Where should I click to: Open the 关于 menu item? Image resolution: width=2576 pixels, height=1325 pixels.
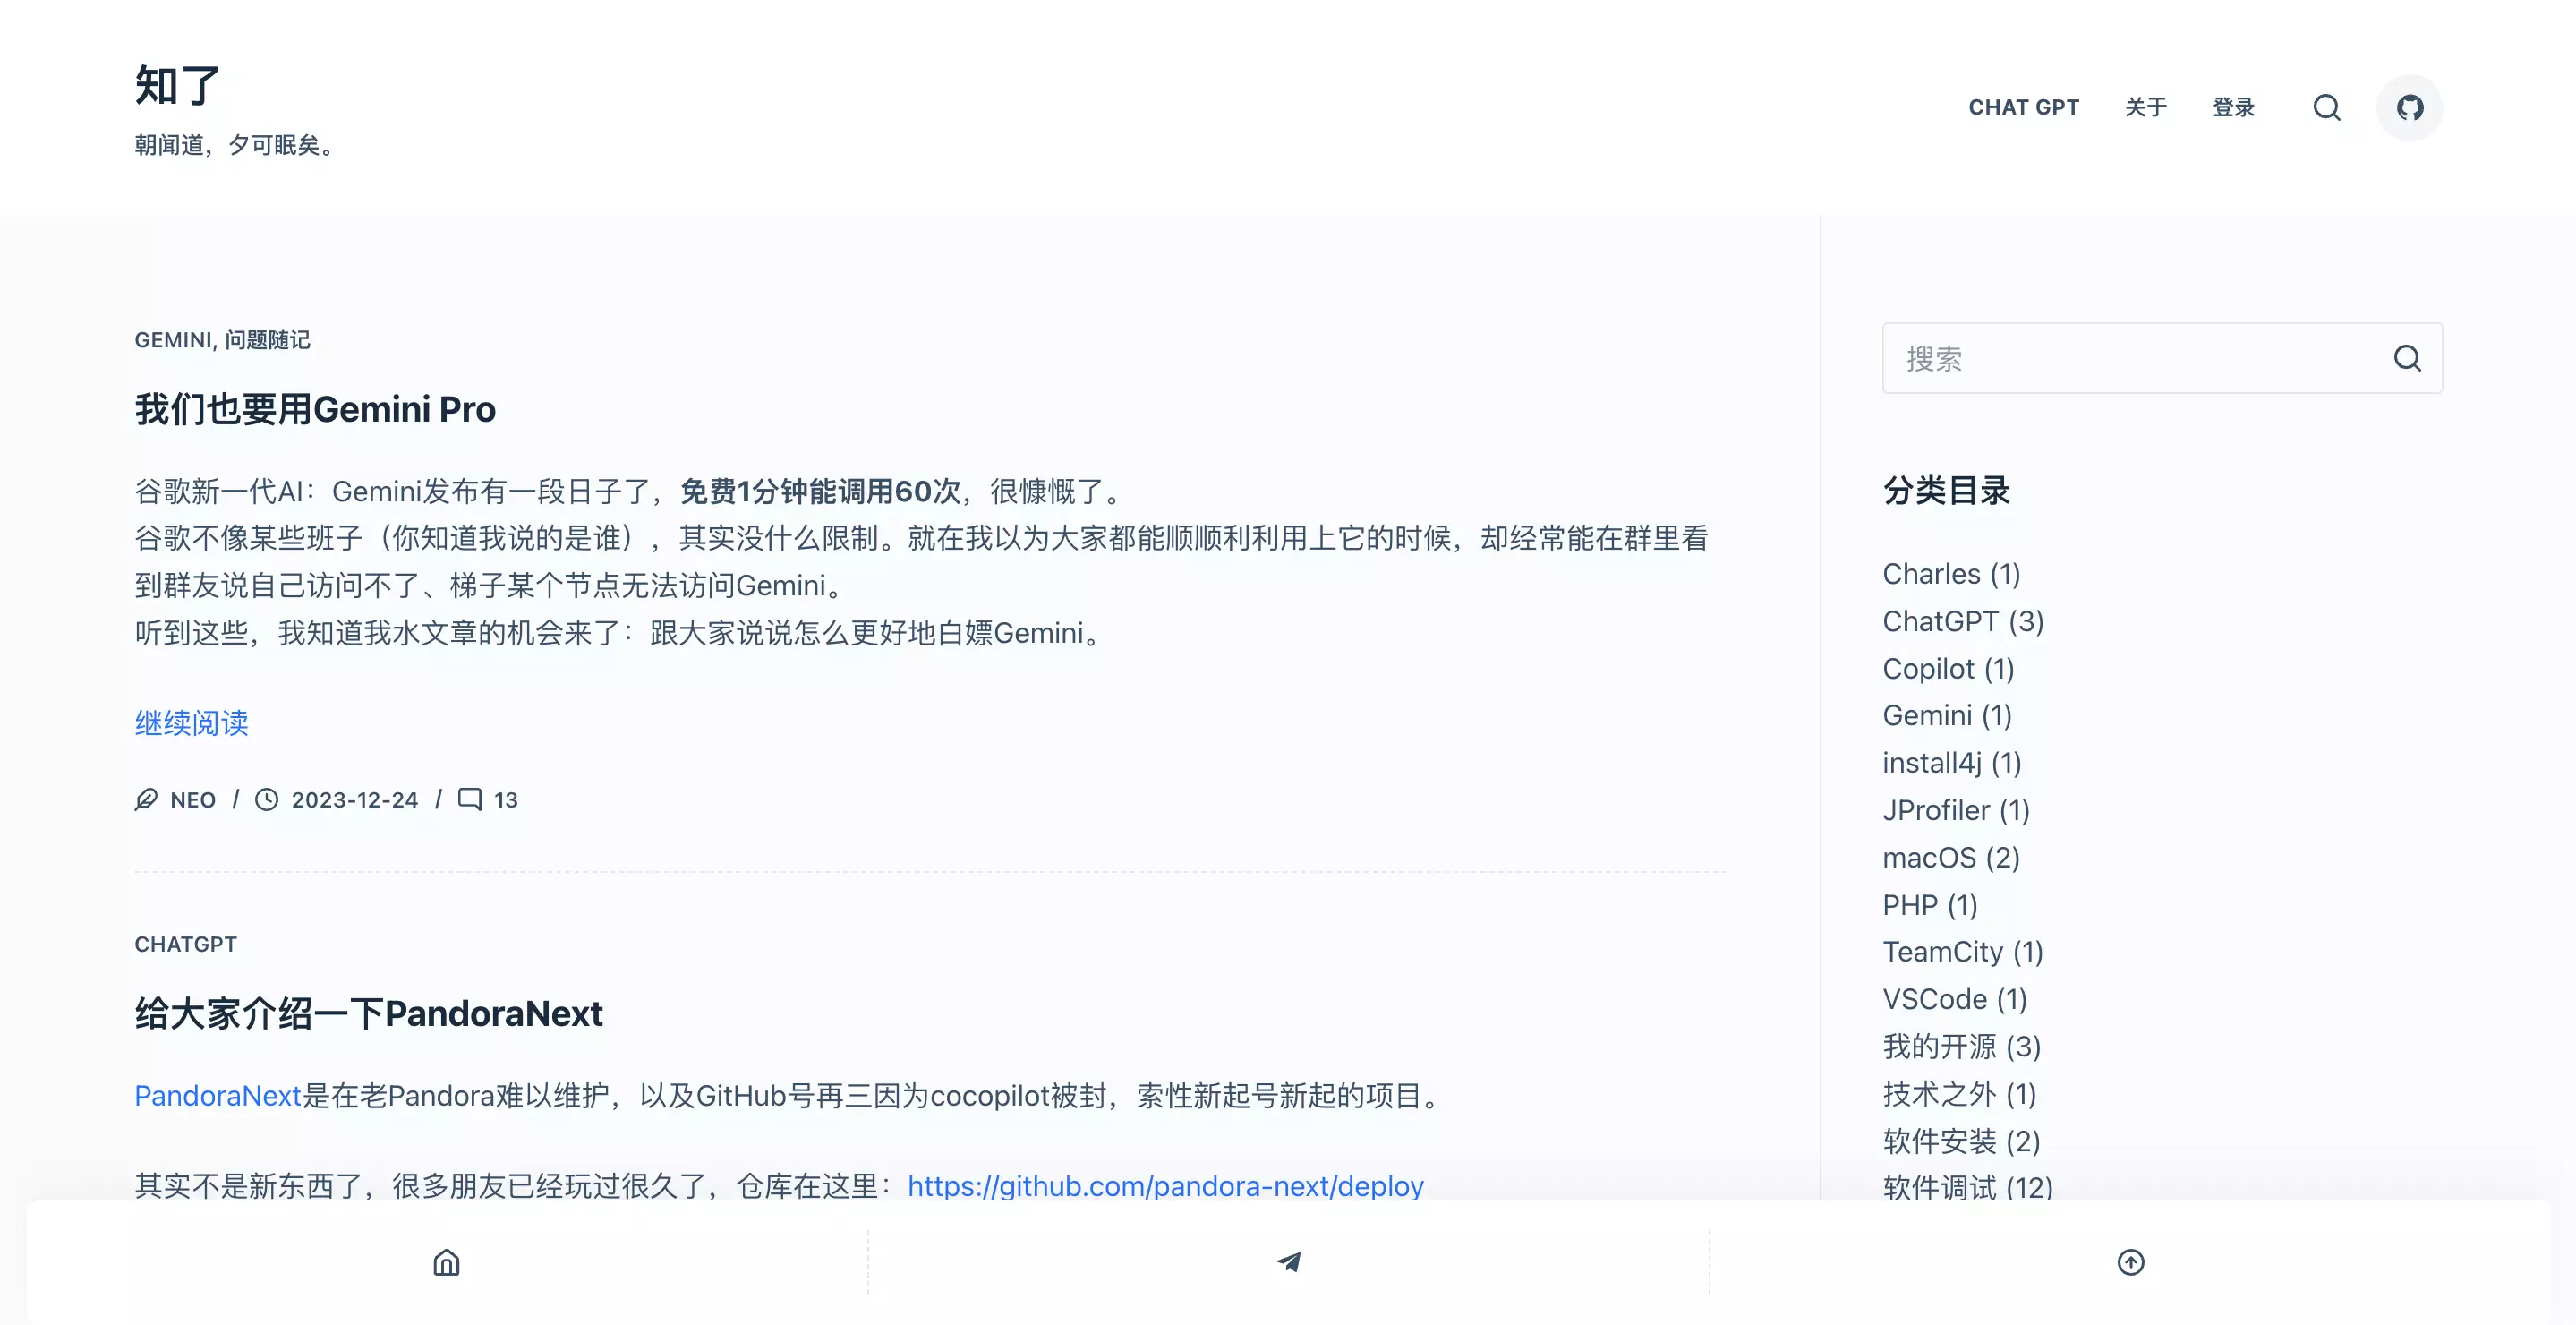tap(2146, 107)
